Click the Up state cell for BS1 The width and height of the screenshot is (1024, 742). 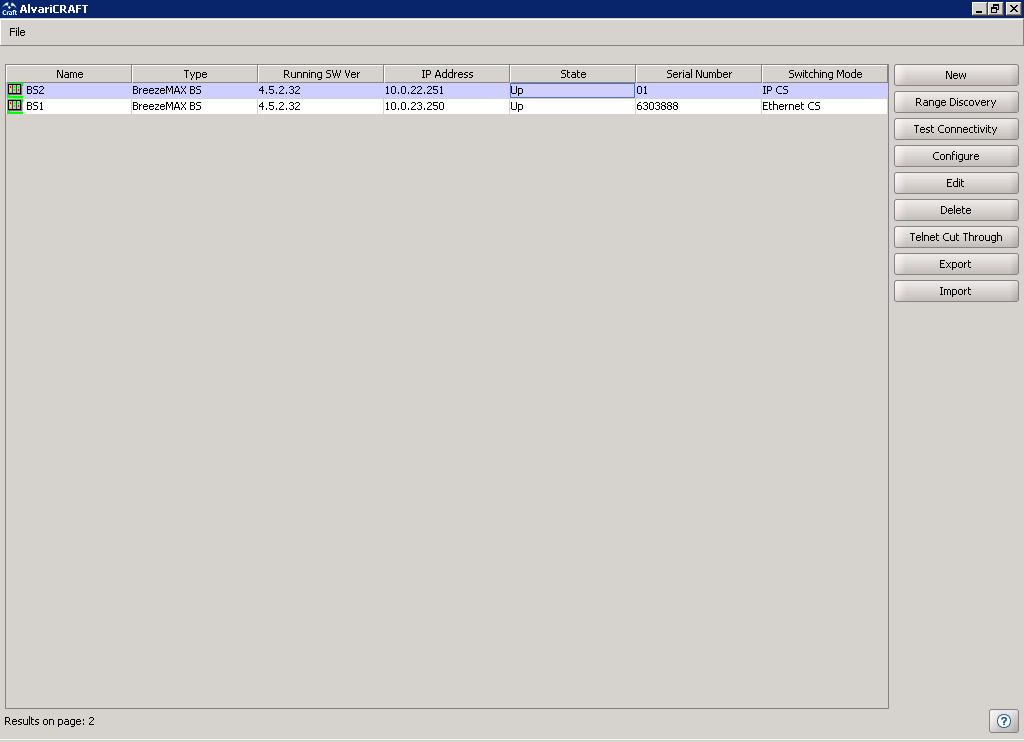pos(572,106)
